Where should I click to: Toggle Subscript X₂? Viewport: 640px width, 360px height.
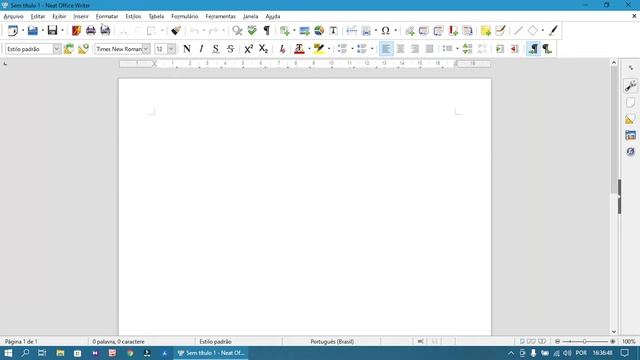[x=263, y=49]
